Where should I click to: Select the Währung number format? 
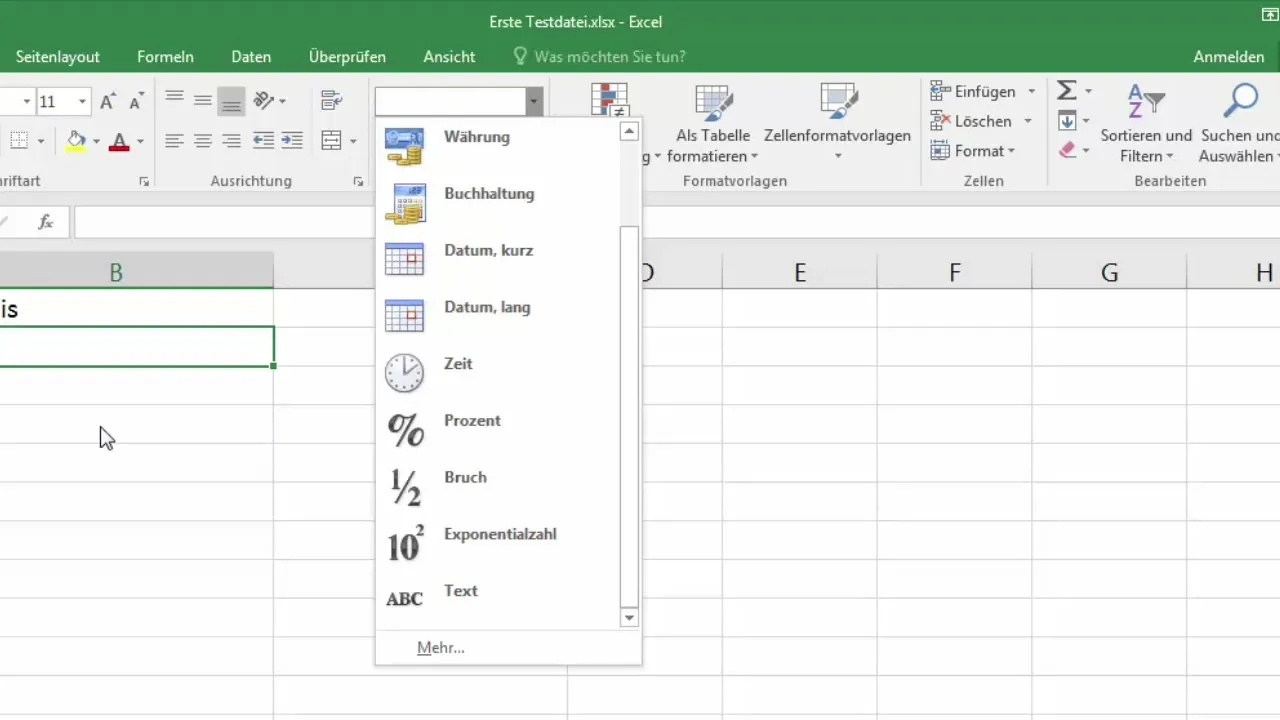[x=498, y=145]
